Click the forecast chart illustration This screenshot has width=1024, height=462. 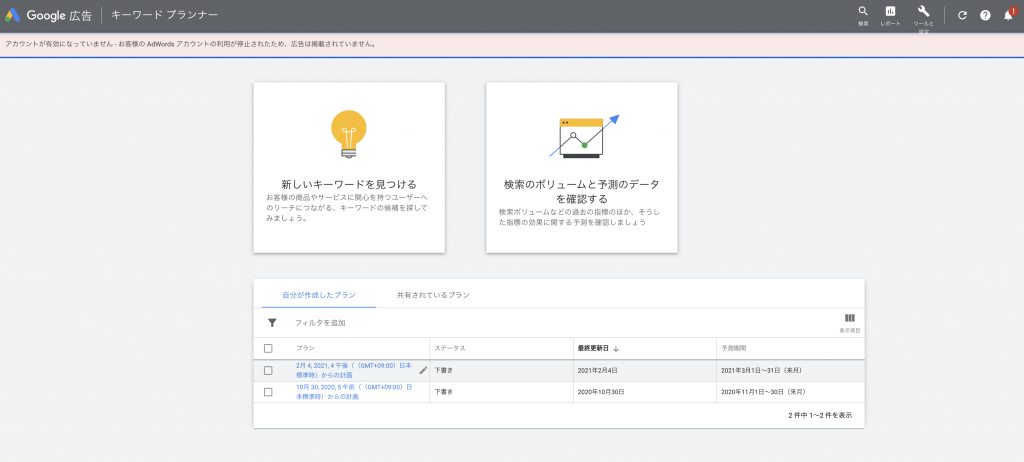coord(583,137)
